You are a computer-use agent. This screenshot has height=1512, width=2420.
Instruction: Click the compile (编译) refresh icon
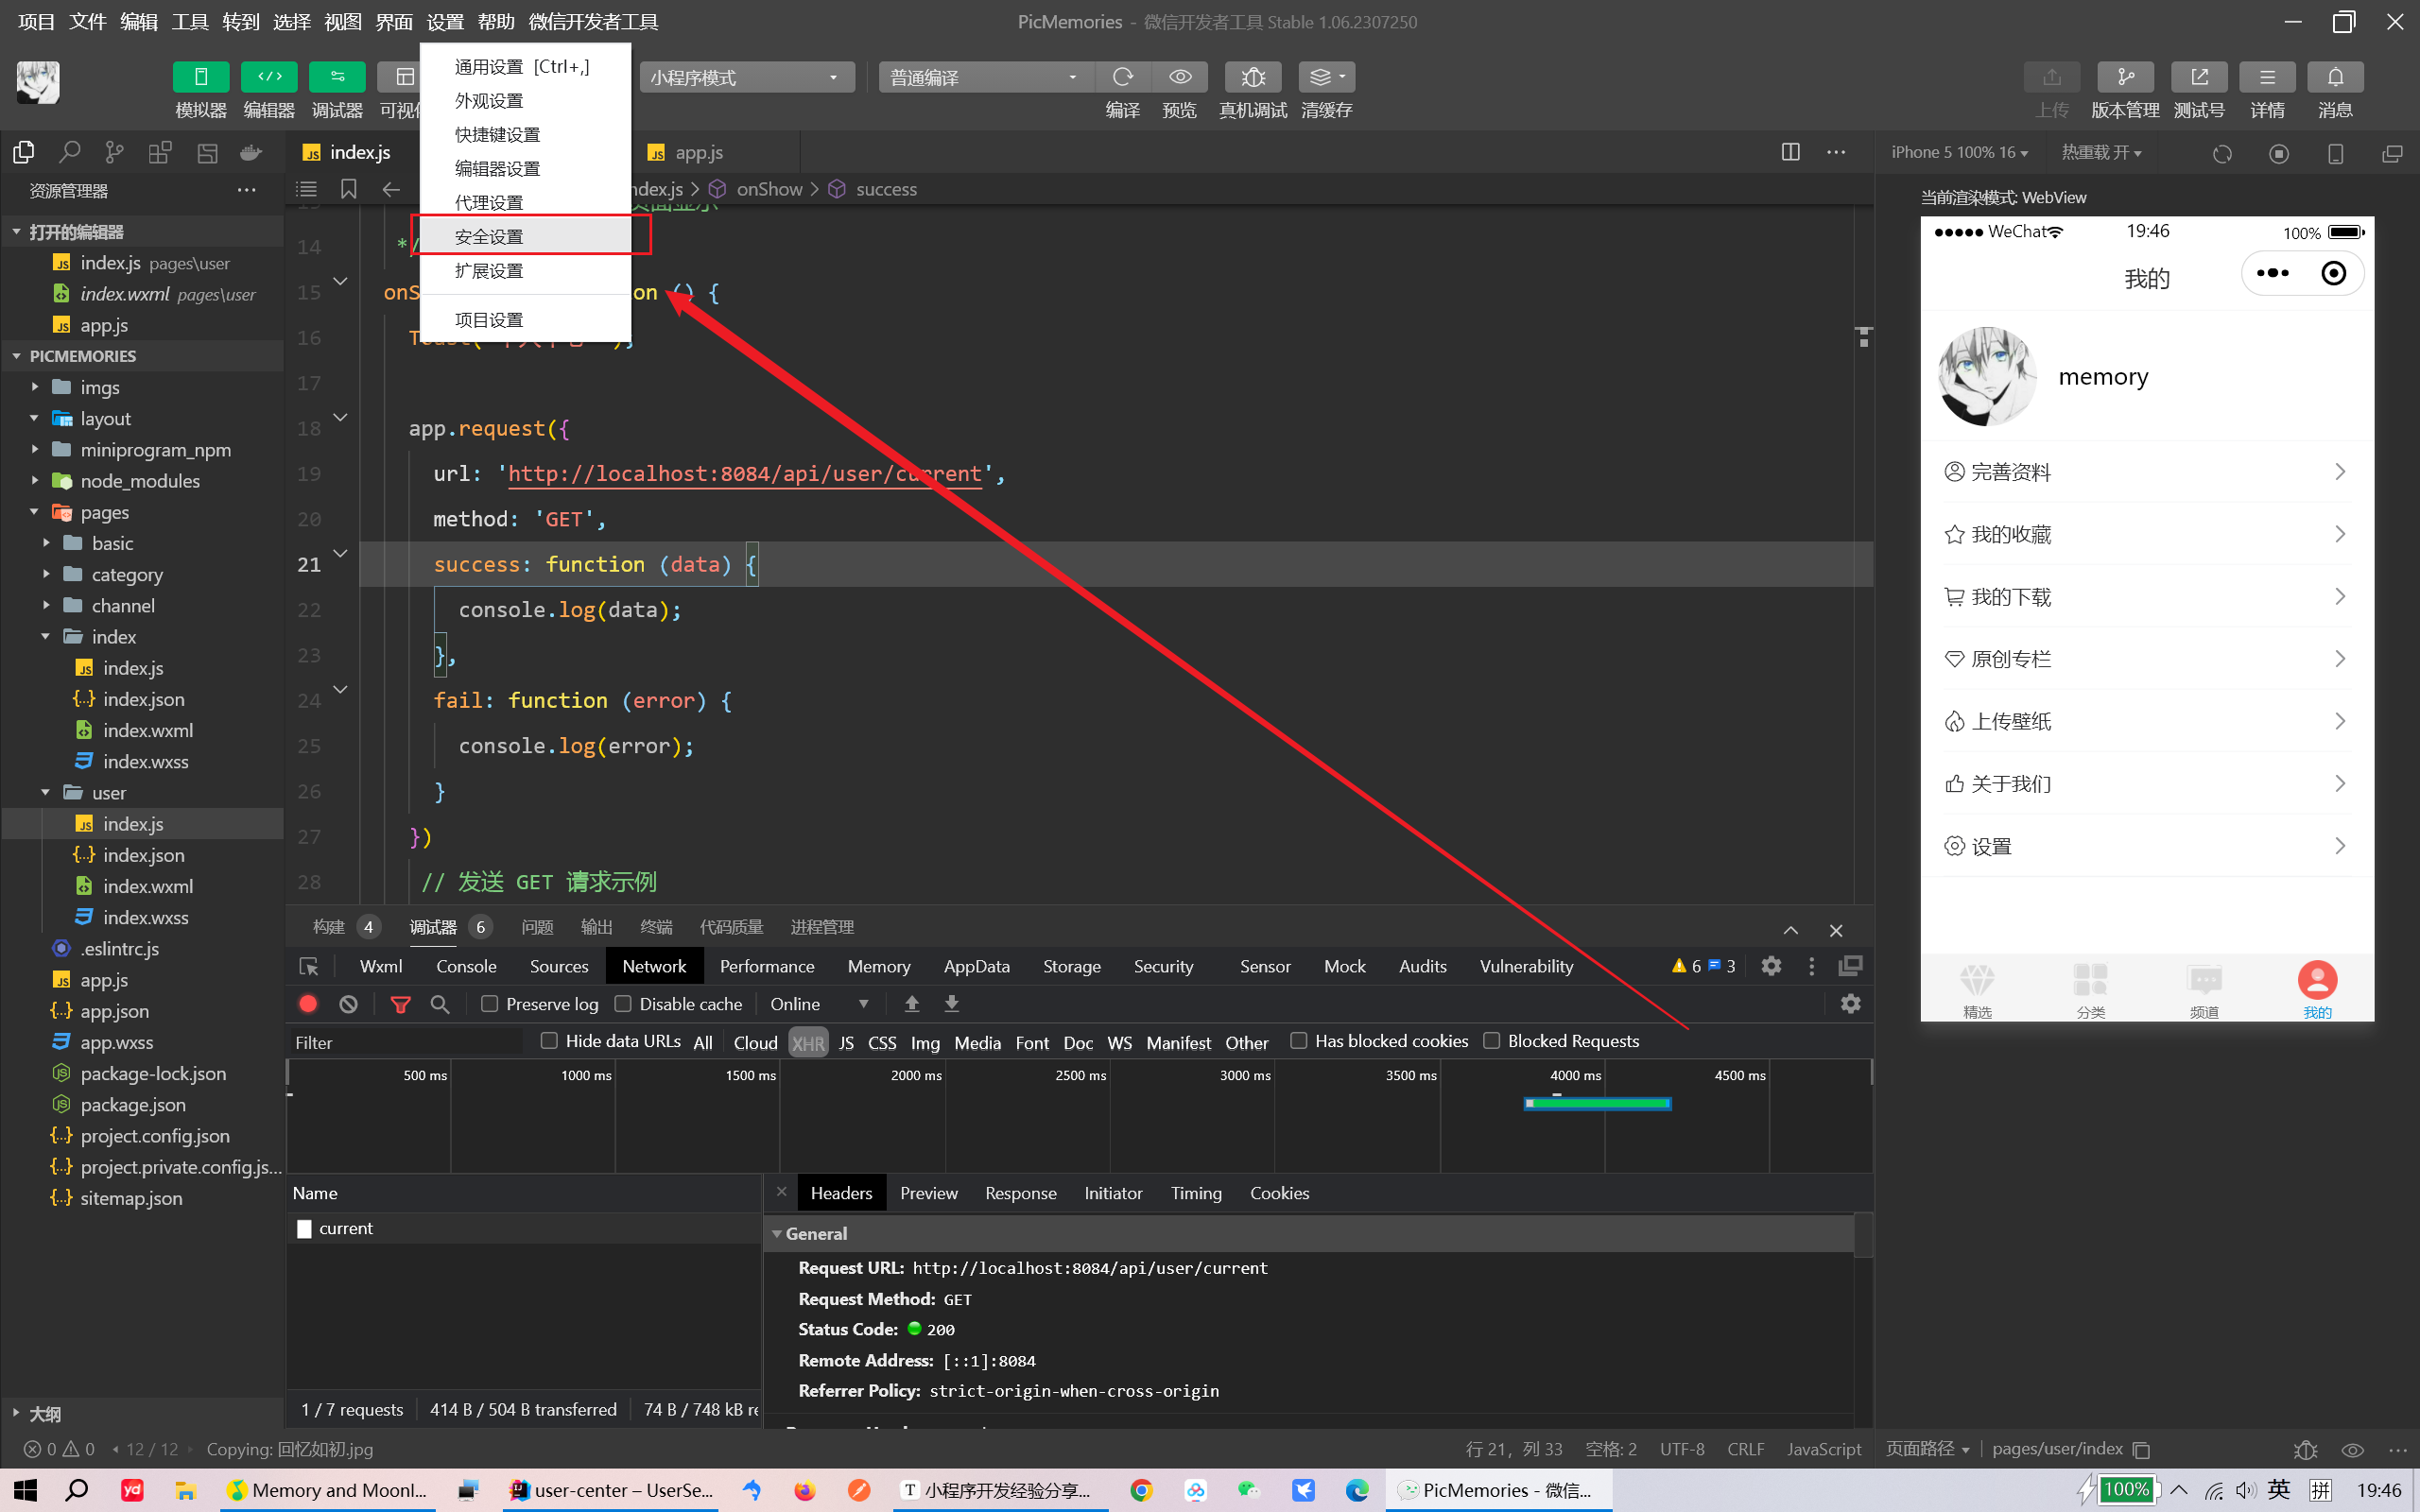(1123, 77)
